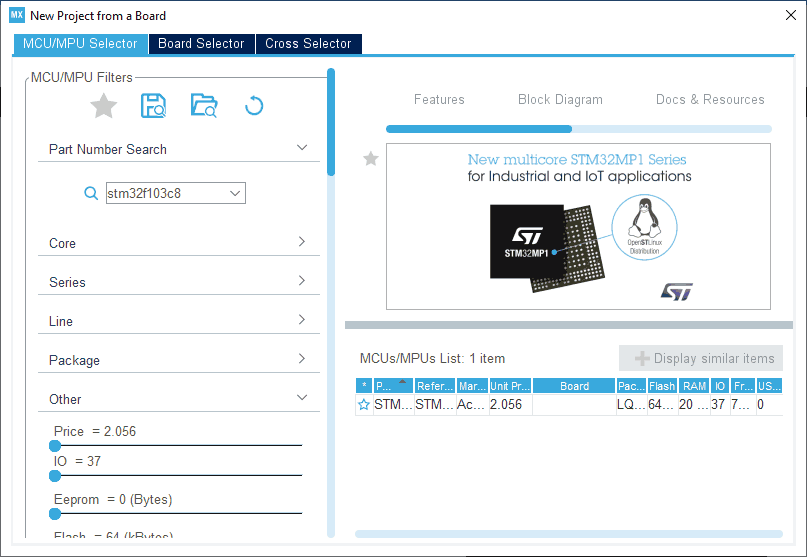807x557 pixels.
Task: Open the Docs & Resources tab
Action: [x=710, y=99]
